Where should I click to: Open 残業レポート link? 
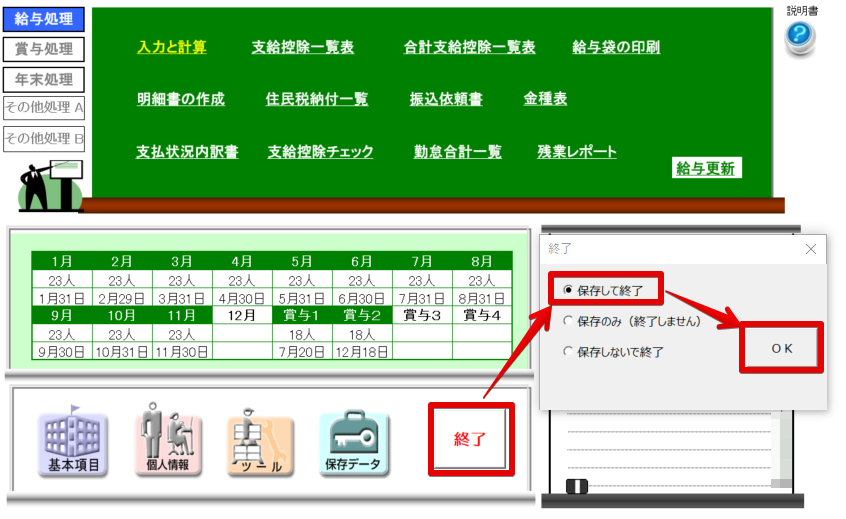577,152
